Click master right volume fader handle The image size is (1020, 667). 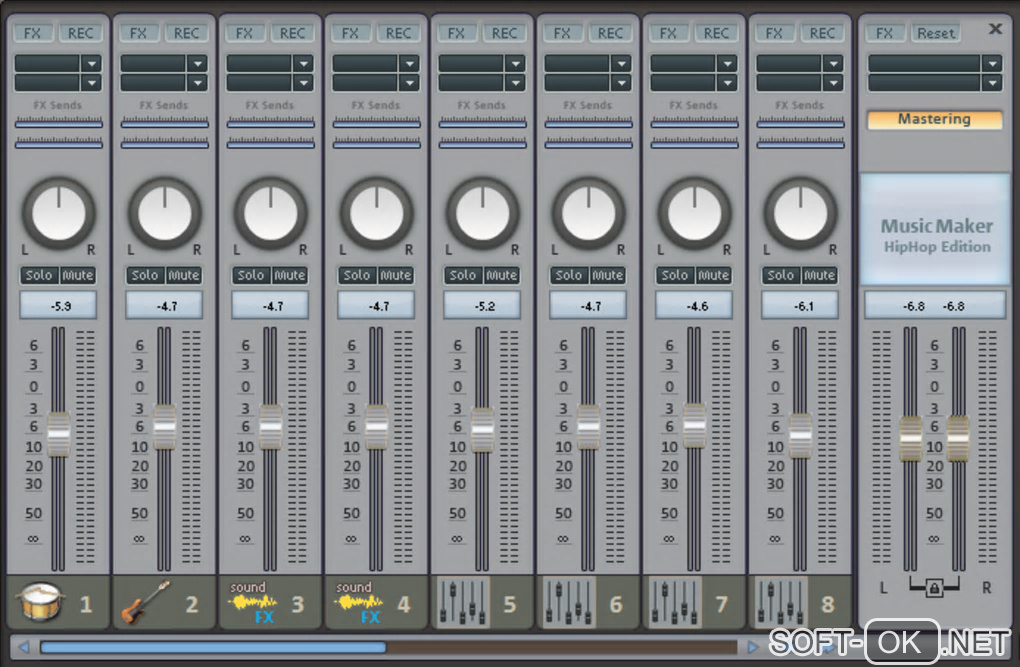pos(958,438)
